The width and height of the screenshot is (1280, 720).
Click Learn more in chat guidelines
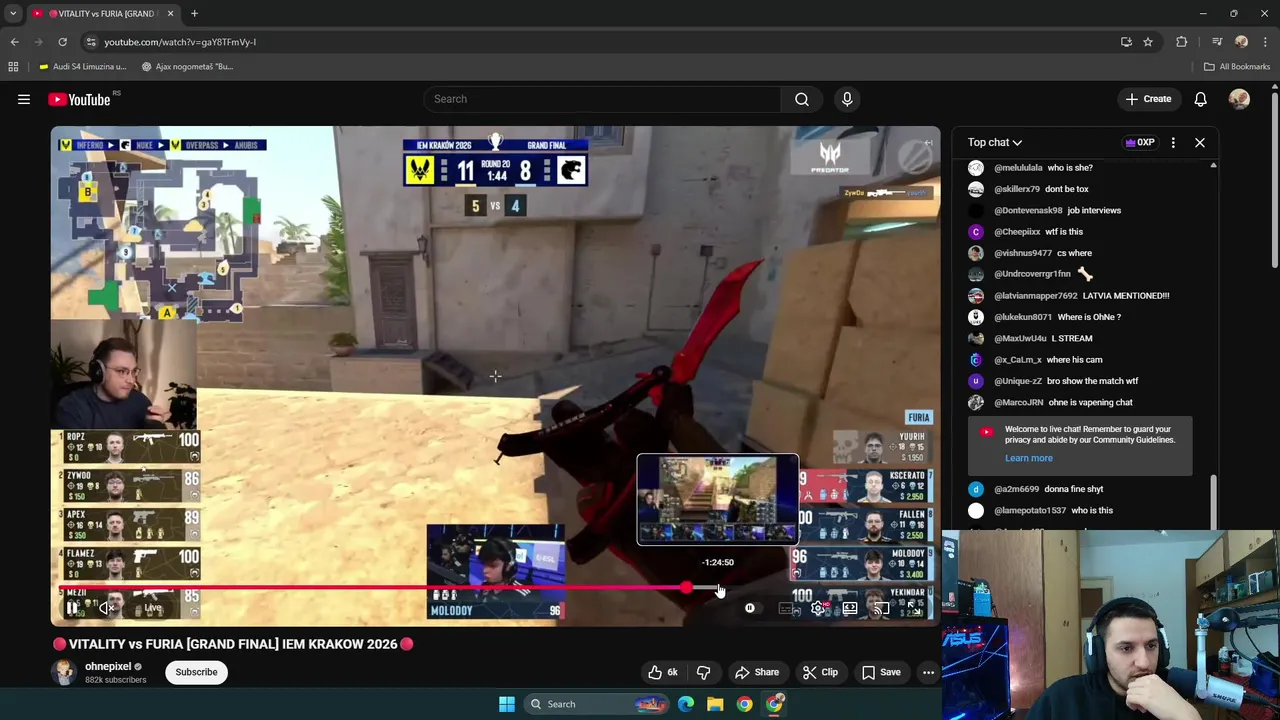point(1029,458)
